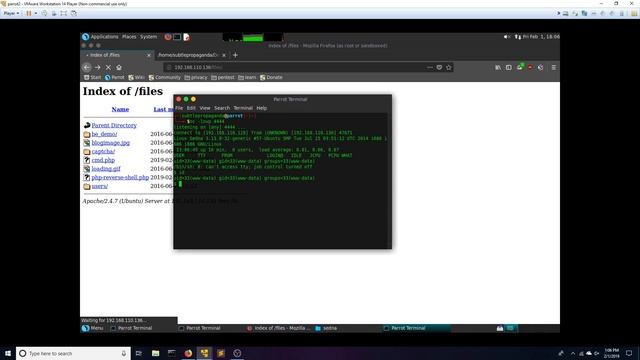Stop loading the page in Firefox
Viewport: 640px width, 360px height.
coord(108,67)
